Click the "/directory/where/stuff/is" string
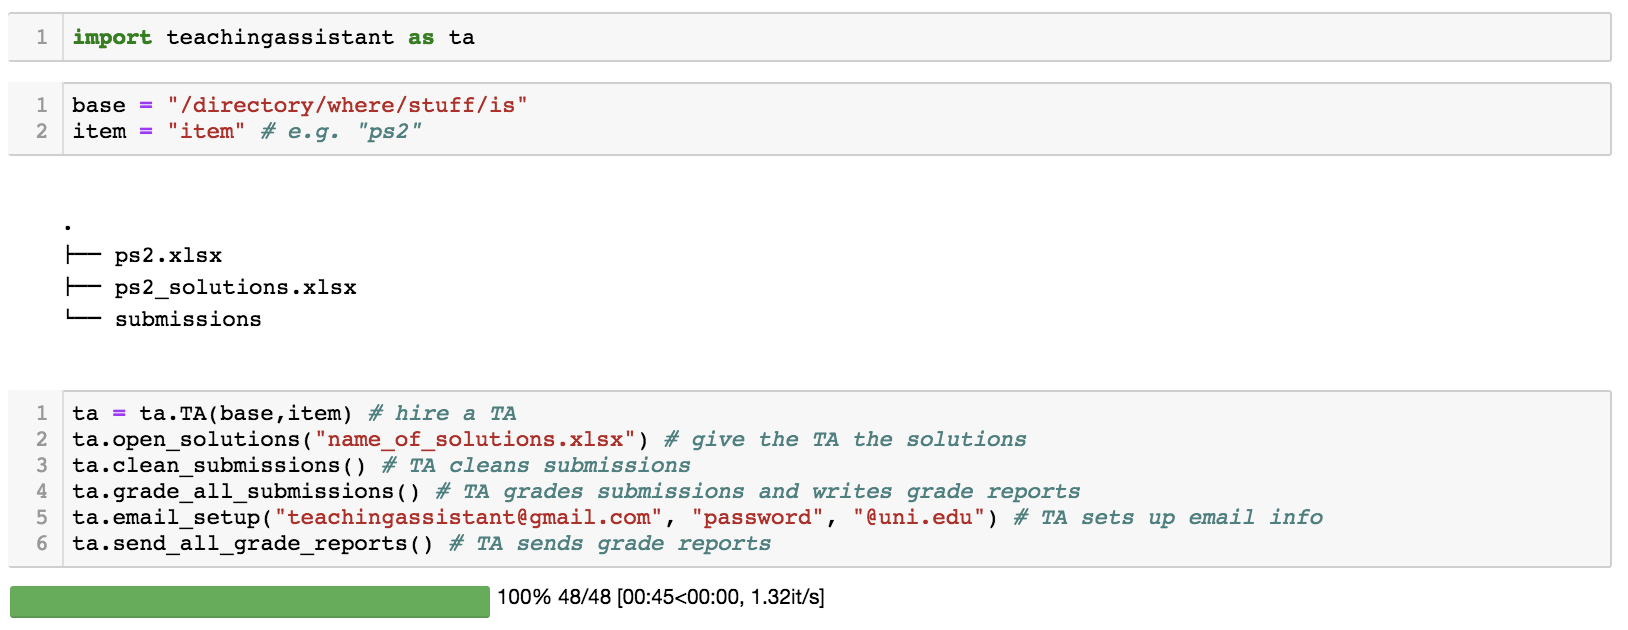 tap(347, 105)
